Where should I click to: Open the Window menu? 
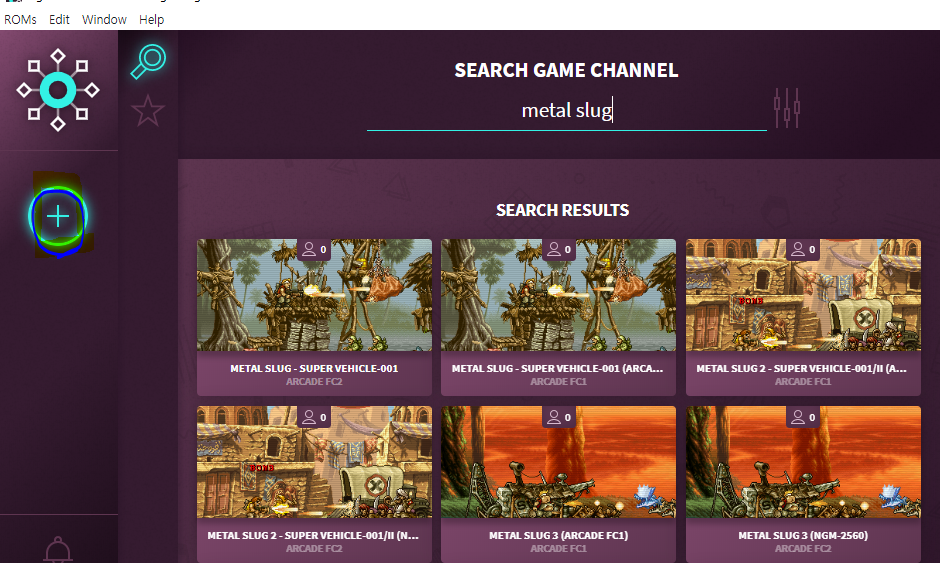click(104, 19)
